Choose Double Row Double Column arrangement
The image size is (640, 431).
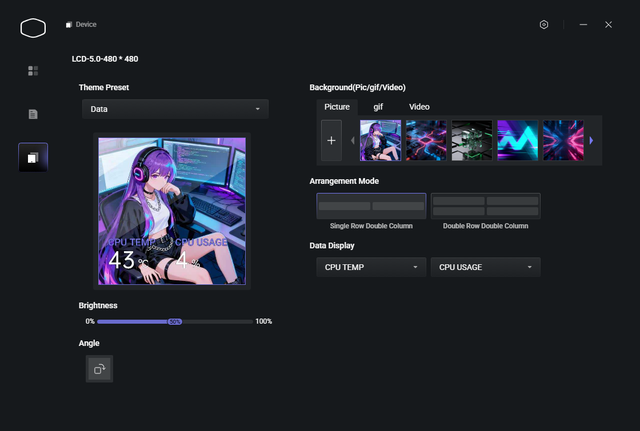(x=485, y=206)
